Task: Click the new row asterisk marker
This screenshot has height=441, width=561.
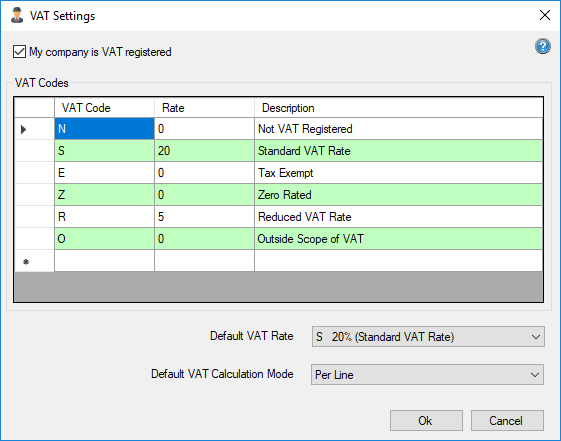Action: 26,262
